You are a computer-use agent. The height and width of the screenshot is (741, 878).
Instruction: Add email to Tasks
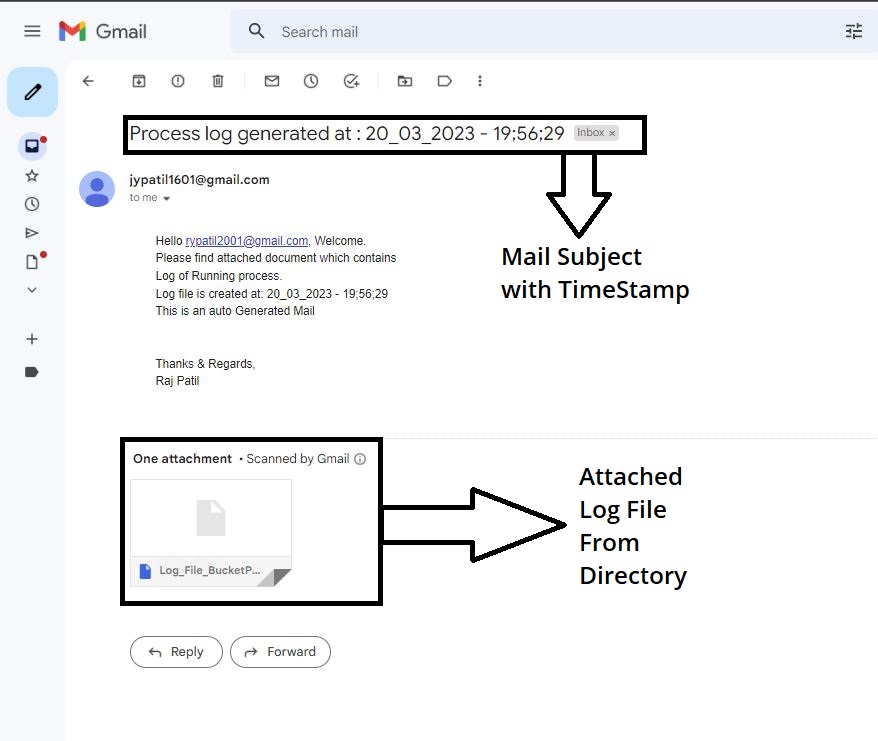point(351,81)
